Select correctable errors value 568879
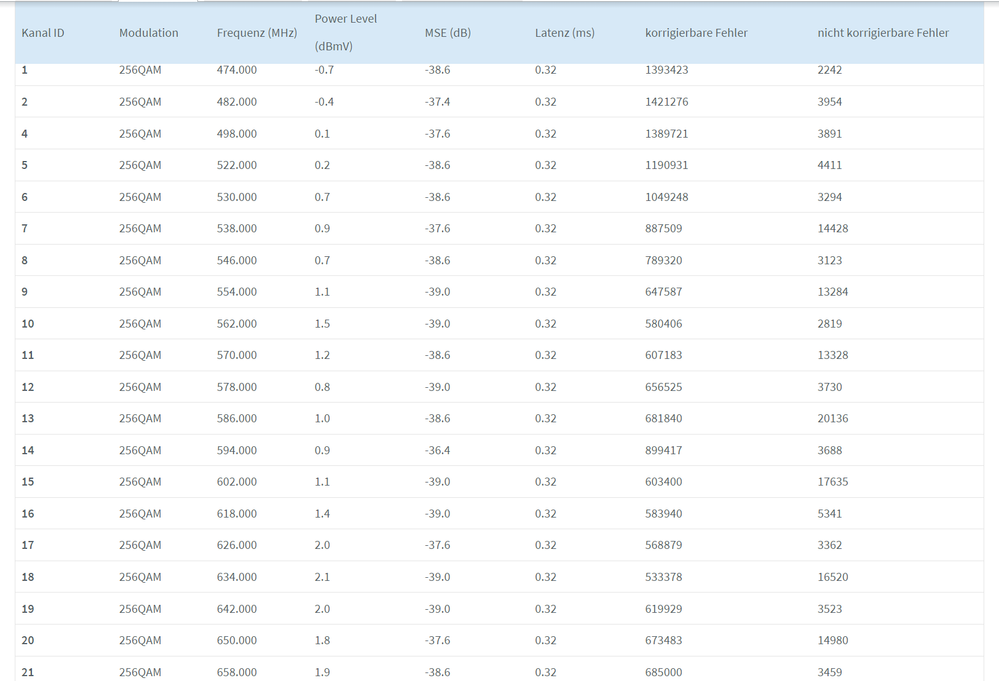Image resolution: width=999 pixels, height=681 pixels. [663, 545]
